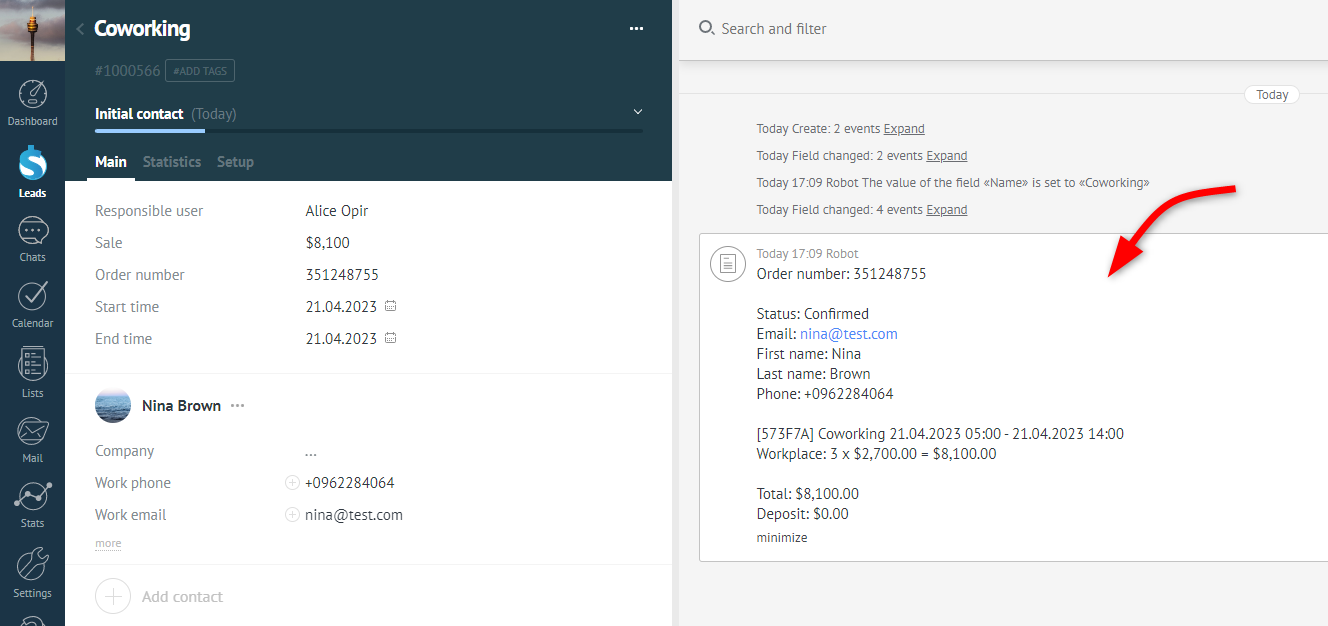Screen dimensions: 1328x626
Task: Go to the Calendar icon
Action: (x=33, y=297)
